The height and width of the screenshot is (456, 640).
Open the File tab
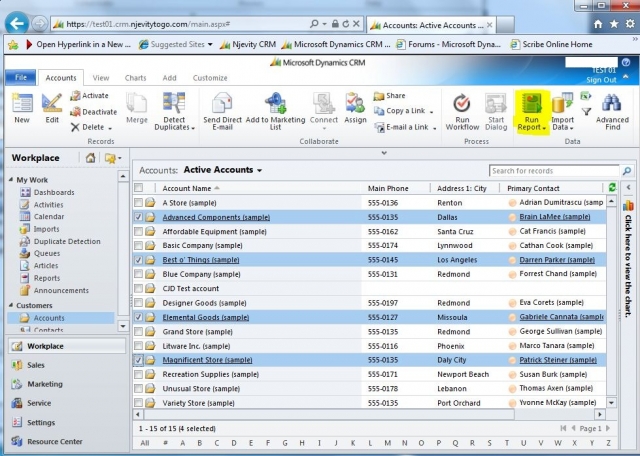(x=20, y=77)
